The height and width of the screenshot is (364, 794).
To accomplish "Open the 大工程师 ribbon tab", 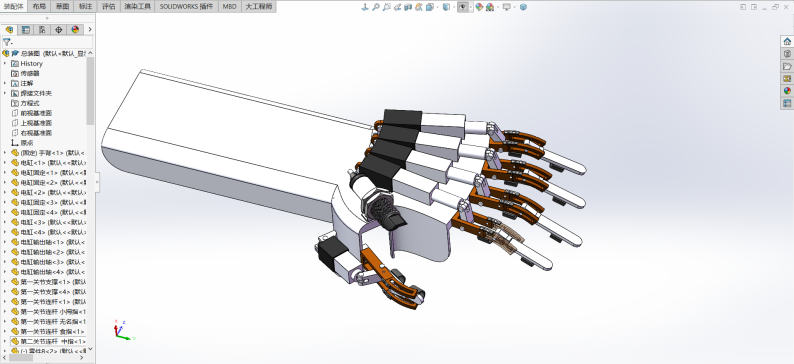I will (x=259, y=7).
